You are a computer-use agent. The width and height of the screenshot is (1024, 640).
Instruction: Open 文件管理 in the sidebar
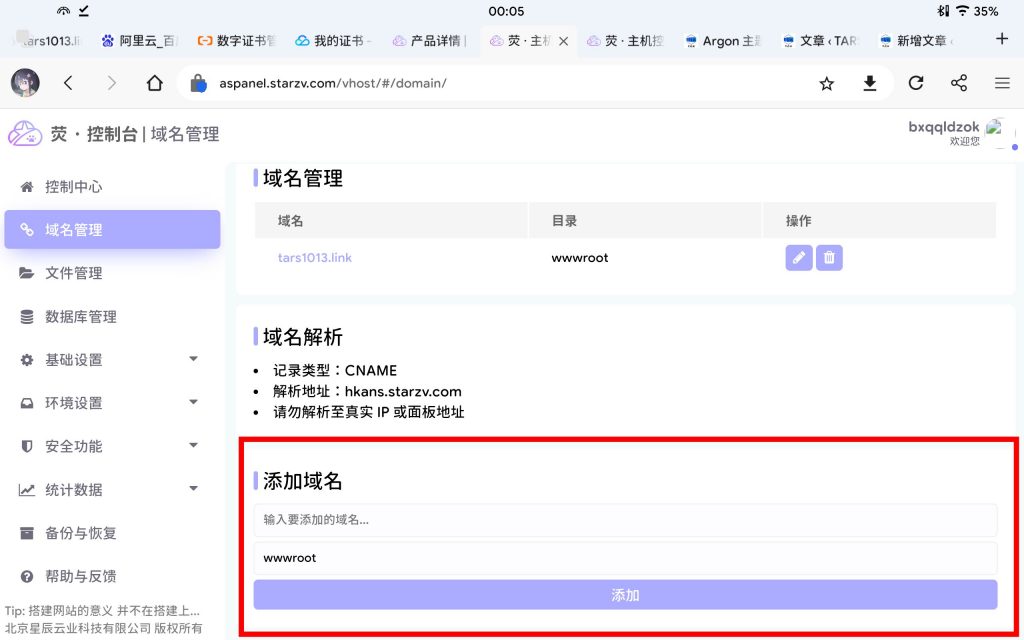(74, 273)
